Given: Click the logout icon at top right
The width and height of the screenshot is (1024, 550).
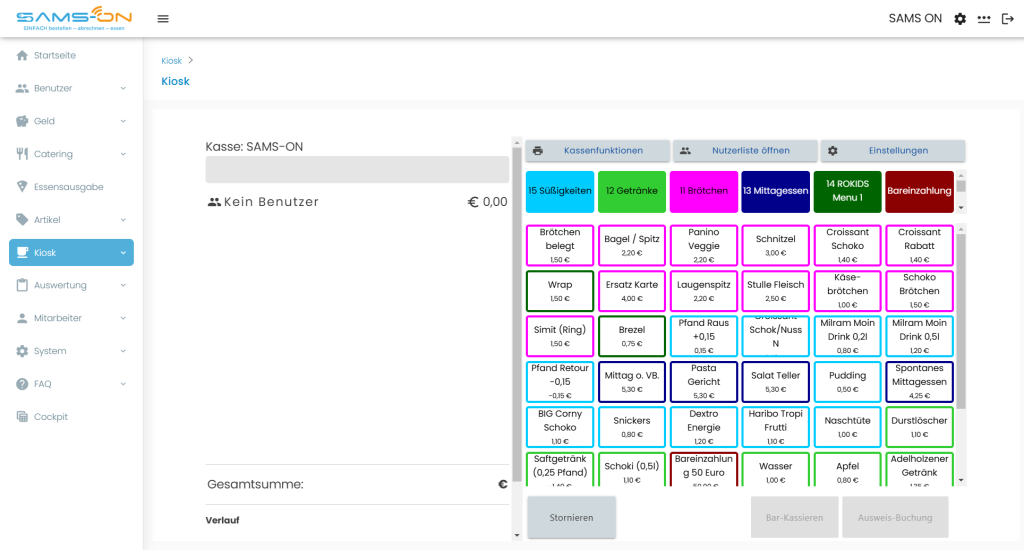Looking at the screenshot, I should [x=1008, y=19].
